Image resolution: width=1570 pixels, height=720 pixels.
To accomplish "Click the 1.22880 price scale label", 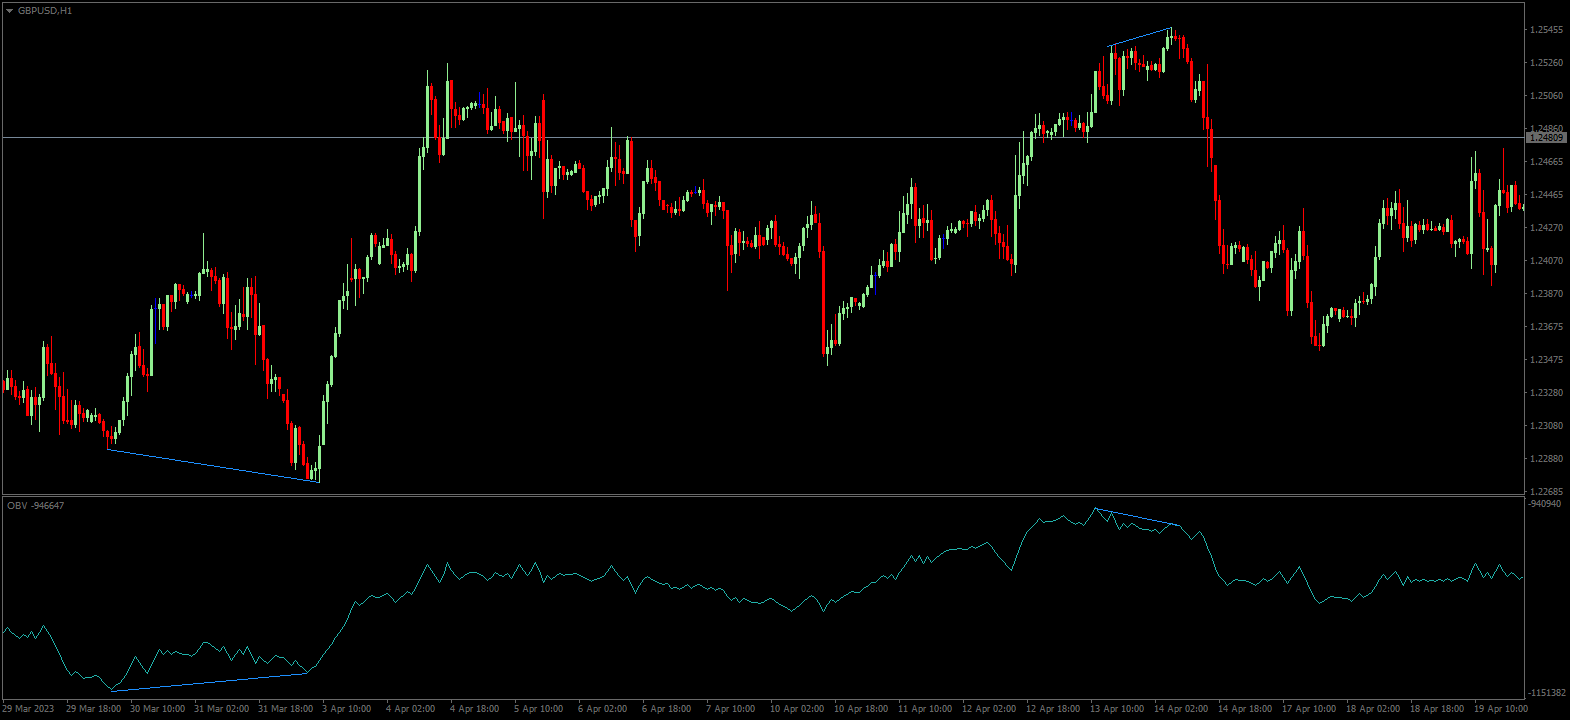I will 1546,459.
